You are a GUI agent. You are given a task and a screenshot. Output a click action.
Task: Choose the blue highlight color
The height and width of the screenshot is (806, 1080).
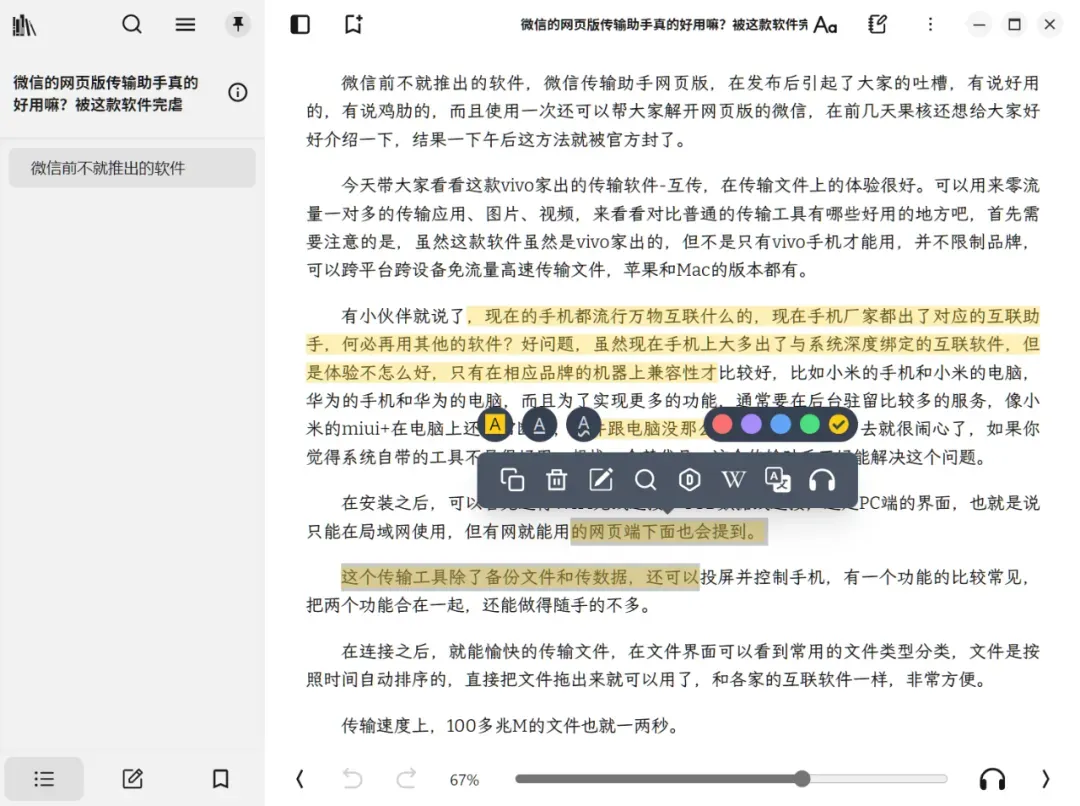[780, 424]
